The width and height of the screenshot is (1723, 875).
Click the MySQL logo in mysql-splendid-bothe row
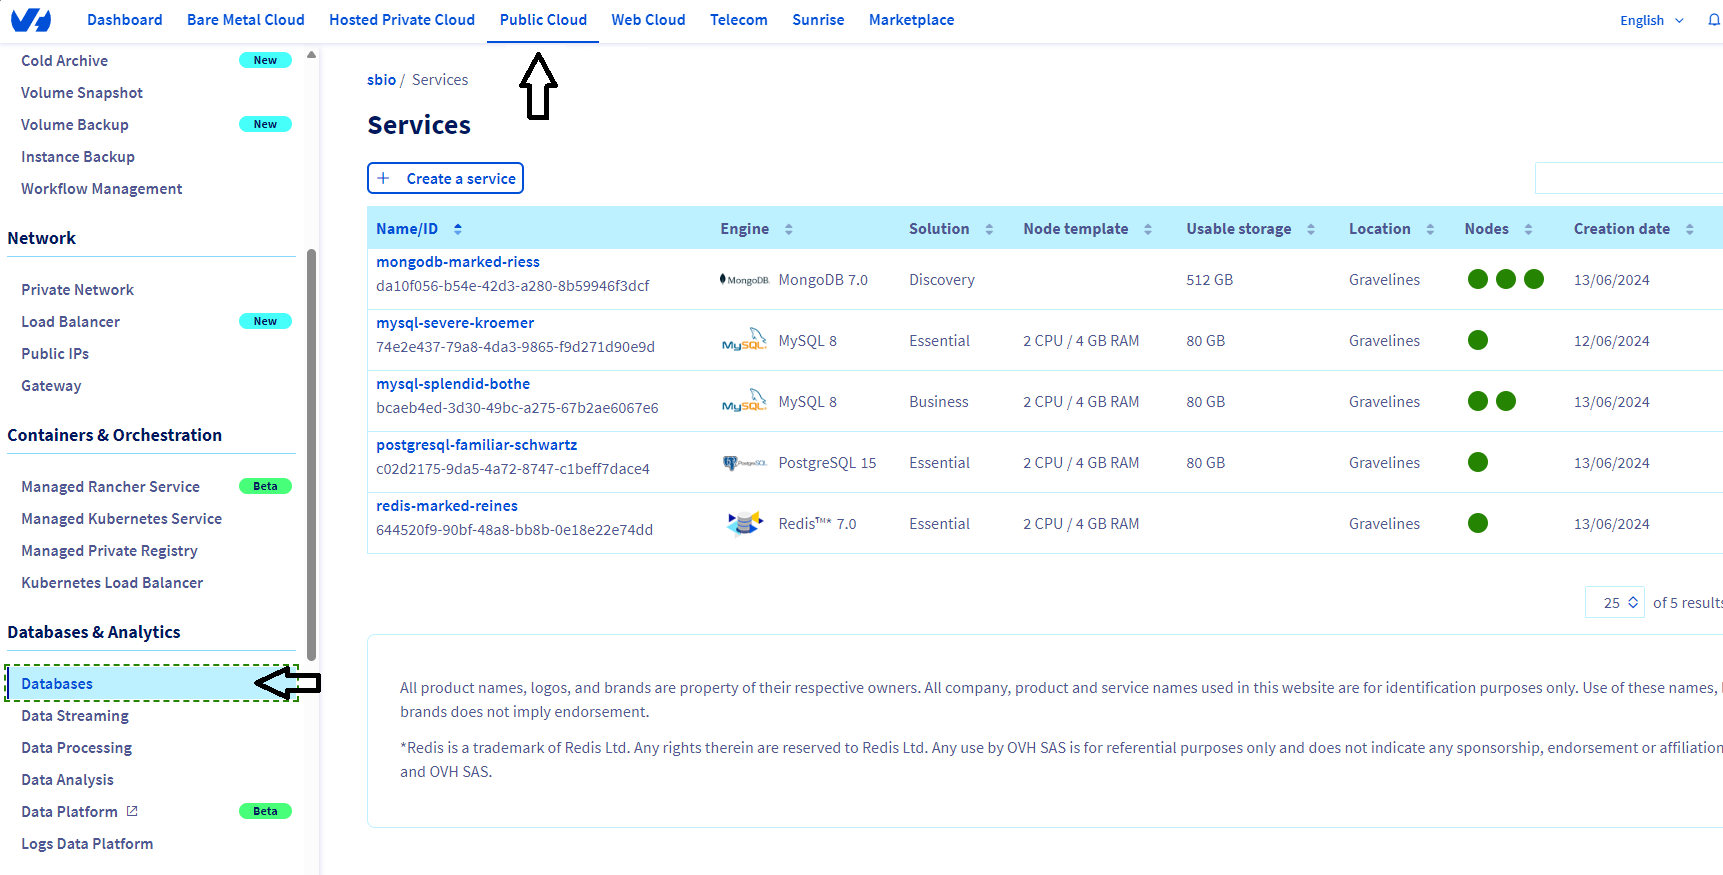[744, 401]
